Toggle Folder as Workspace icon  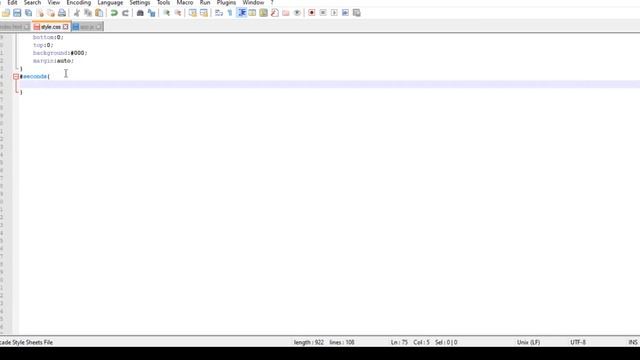286,13
